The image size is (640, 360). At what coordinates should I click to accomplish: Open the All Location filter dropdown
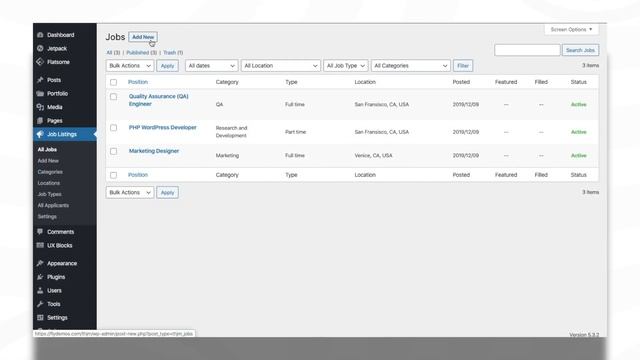click(x=281, y=66)
